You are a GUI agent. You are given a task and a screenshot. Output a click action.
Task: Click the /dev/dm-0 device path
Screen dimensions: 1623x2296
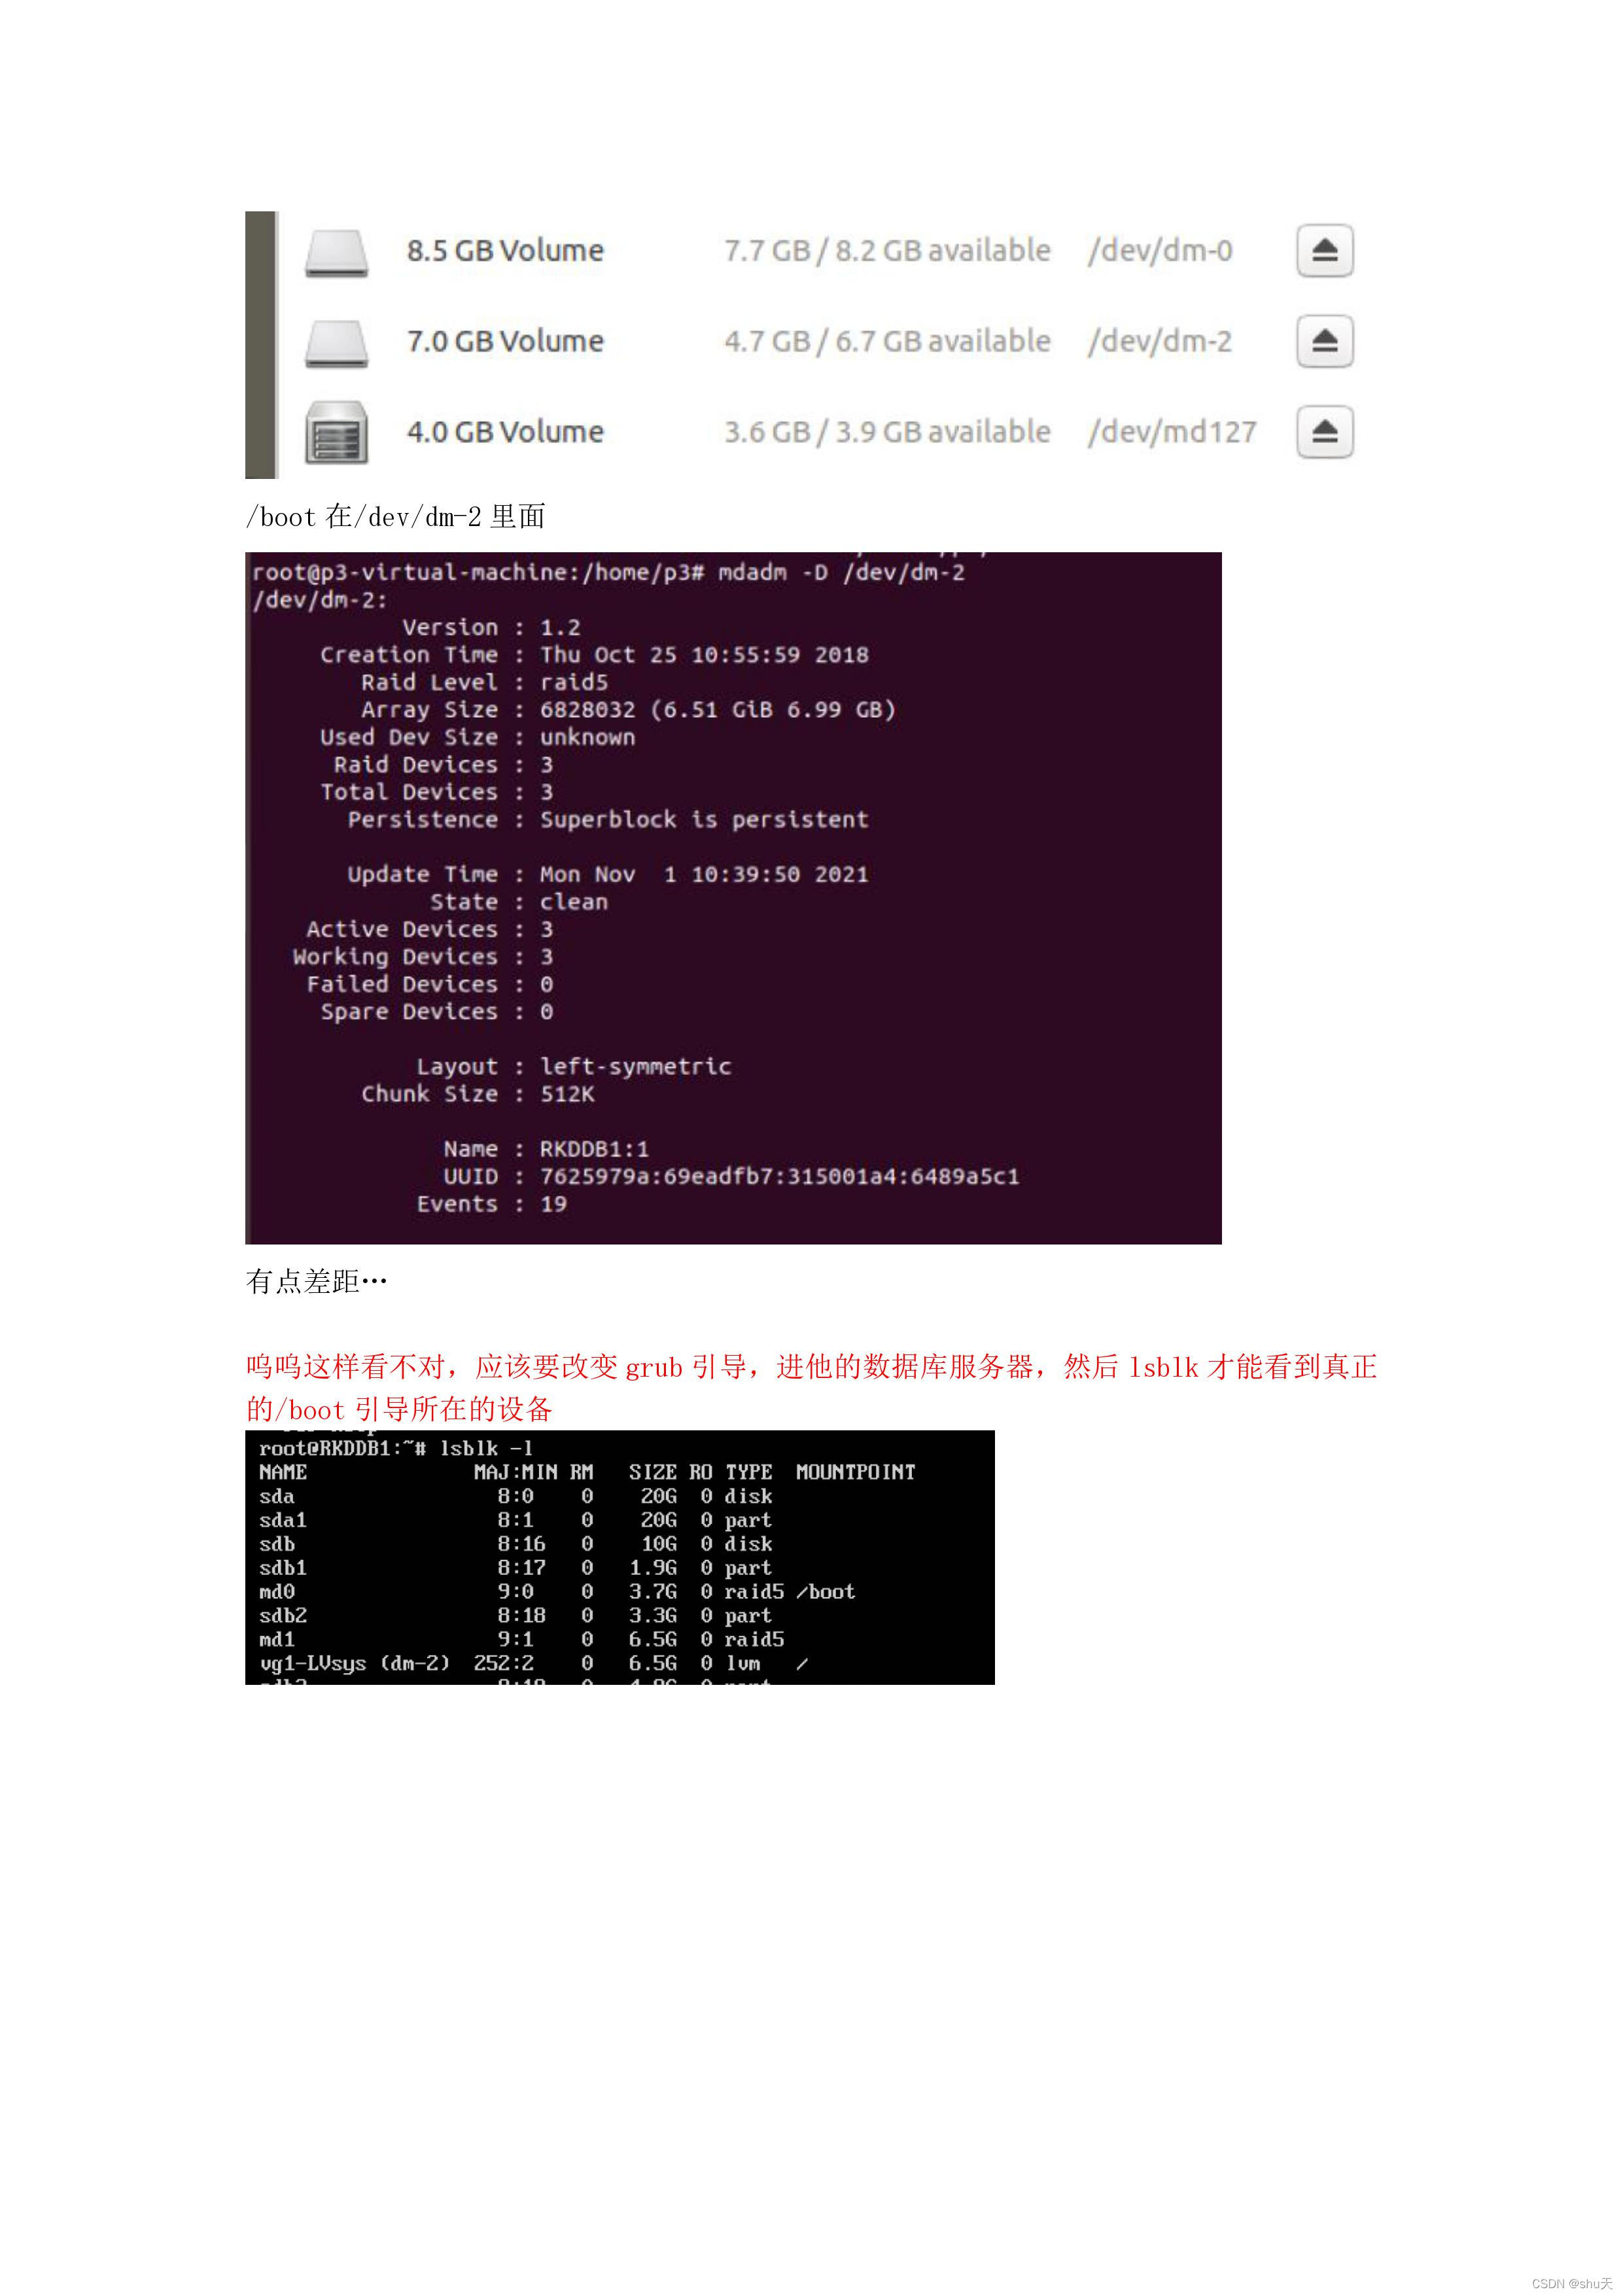(x=1160, y=250)
